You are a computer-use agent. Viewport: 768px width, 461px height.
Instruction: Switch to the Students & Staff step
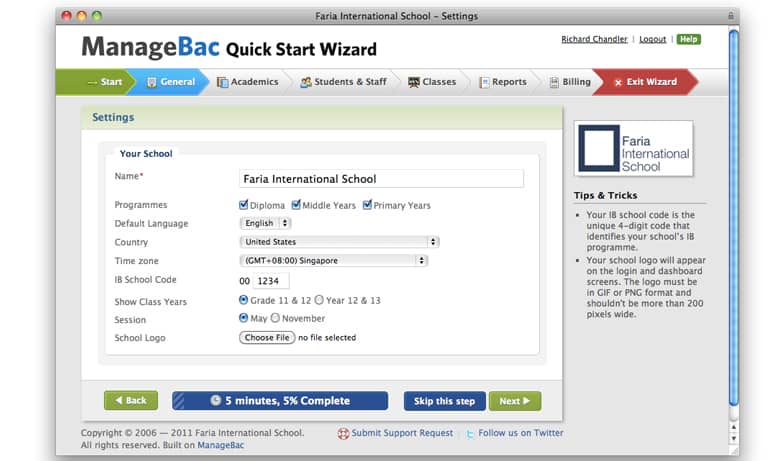(343, 82)
